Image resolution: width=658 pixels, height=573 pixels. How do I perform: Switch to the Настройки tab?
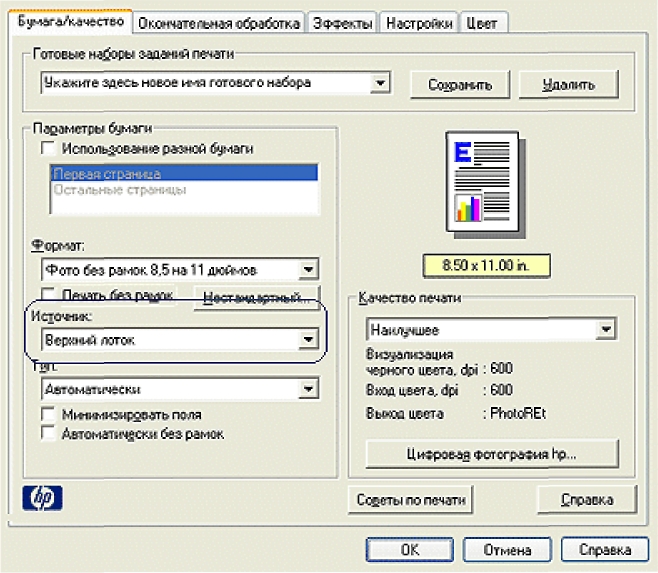coord(419,22)
